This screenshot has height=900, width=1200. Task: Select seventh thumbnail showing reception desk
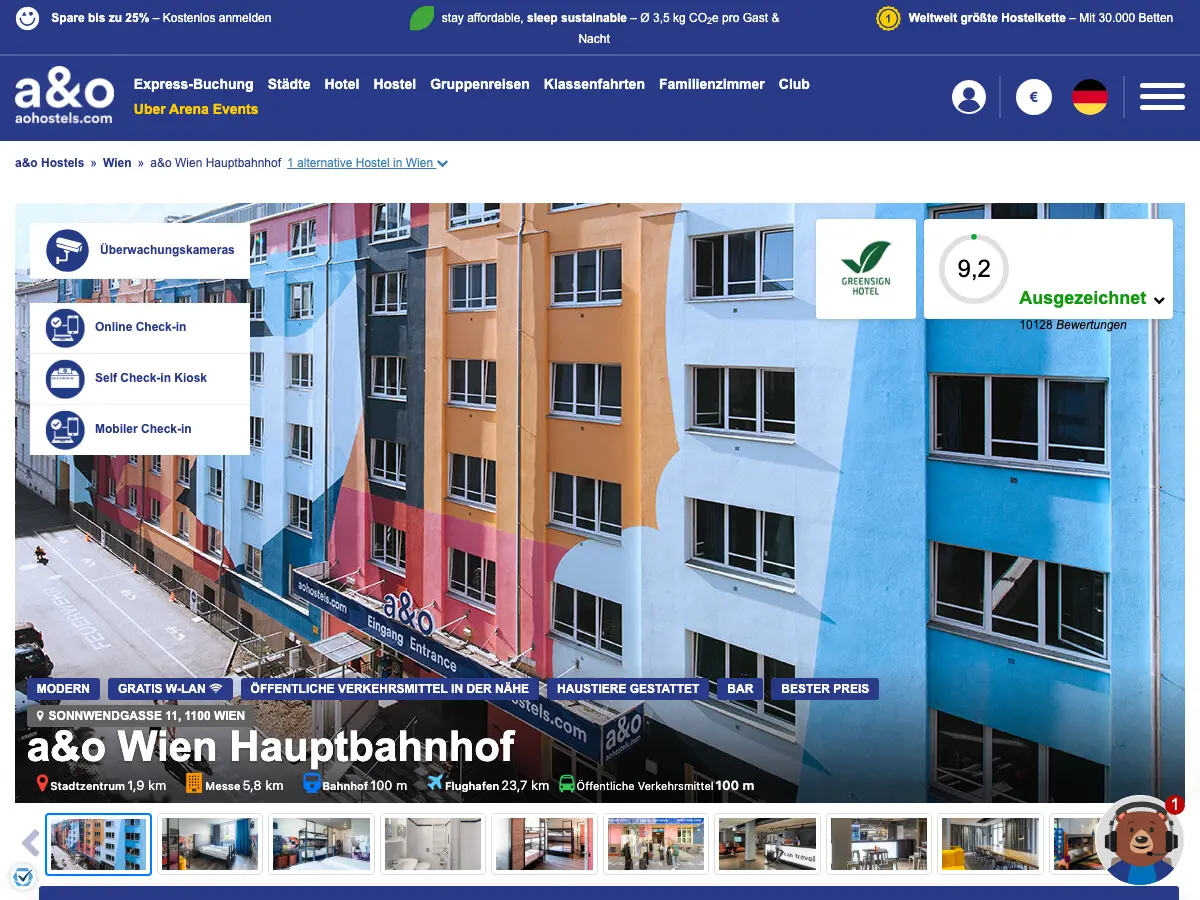click(767, 844)
